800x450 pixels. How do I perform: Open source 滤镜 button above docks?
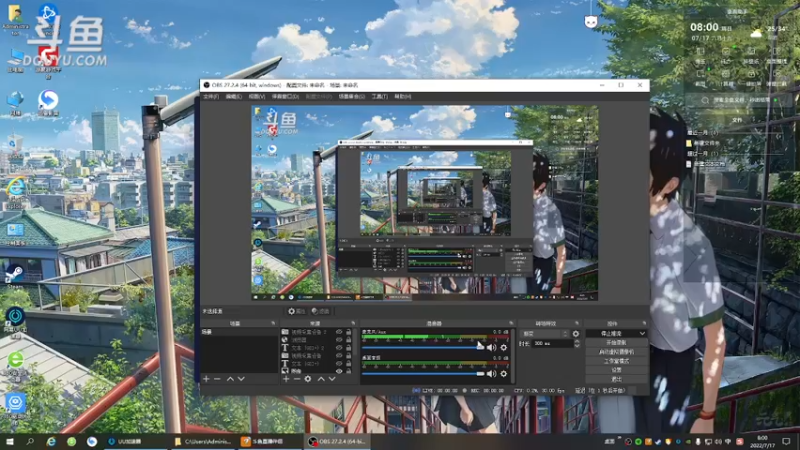(x=320, y=311)
